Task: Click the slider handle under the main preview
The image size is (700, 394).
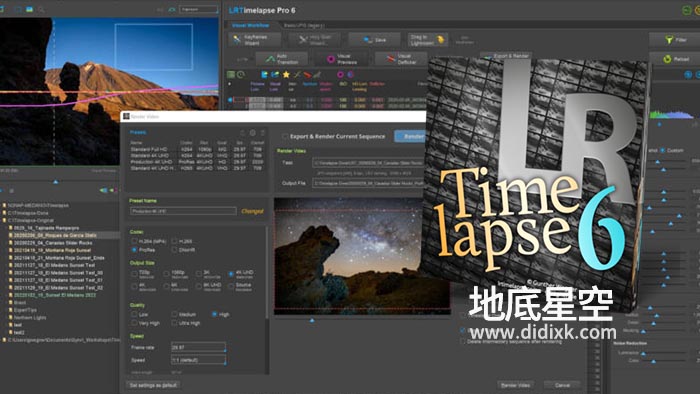Action: 56,182
